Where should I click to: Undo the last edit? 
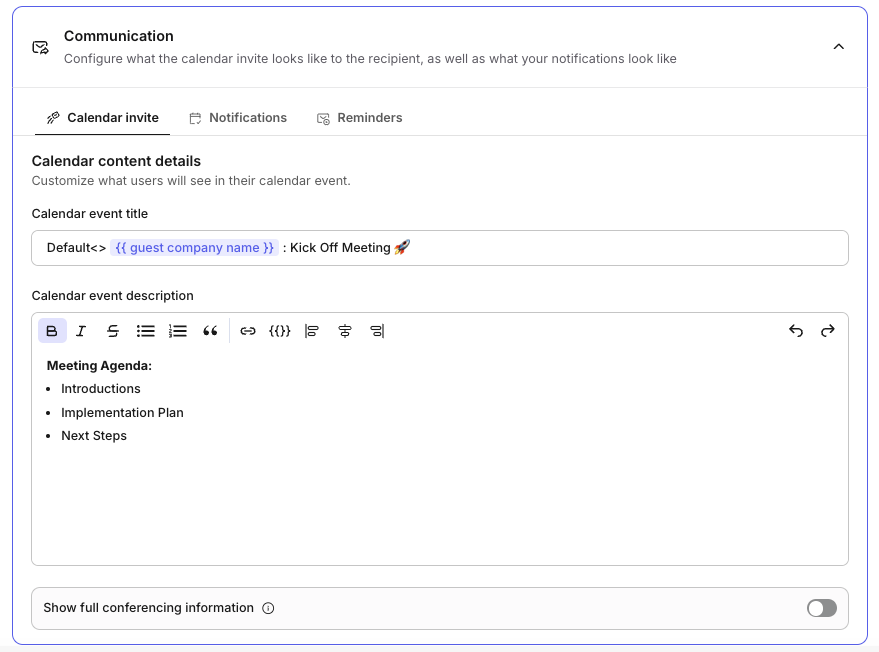(796, 331)
